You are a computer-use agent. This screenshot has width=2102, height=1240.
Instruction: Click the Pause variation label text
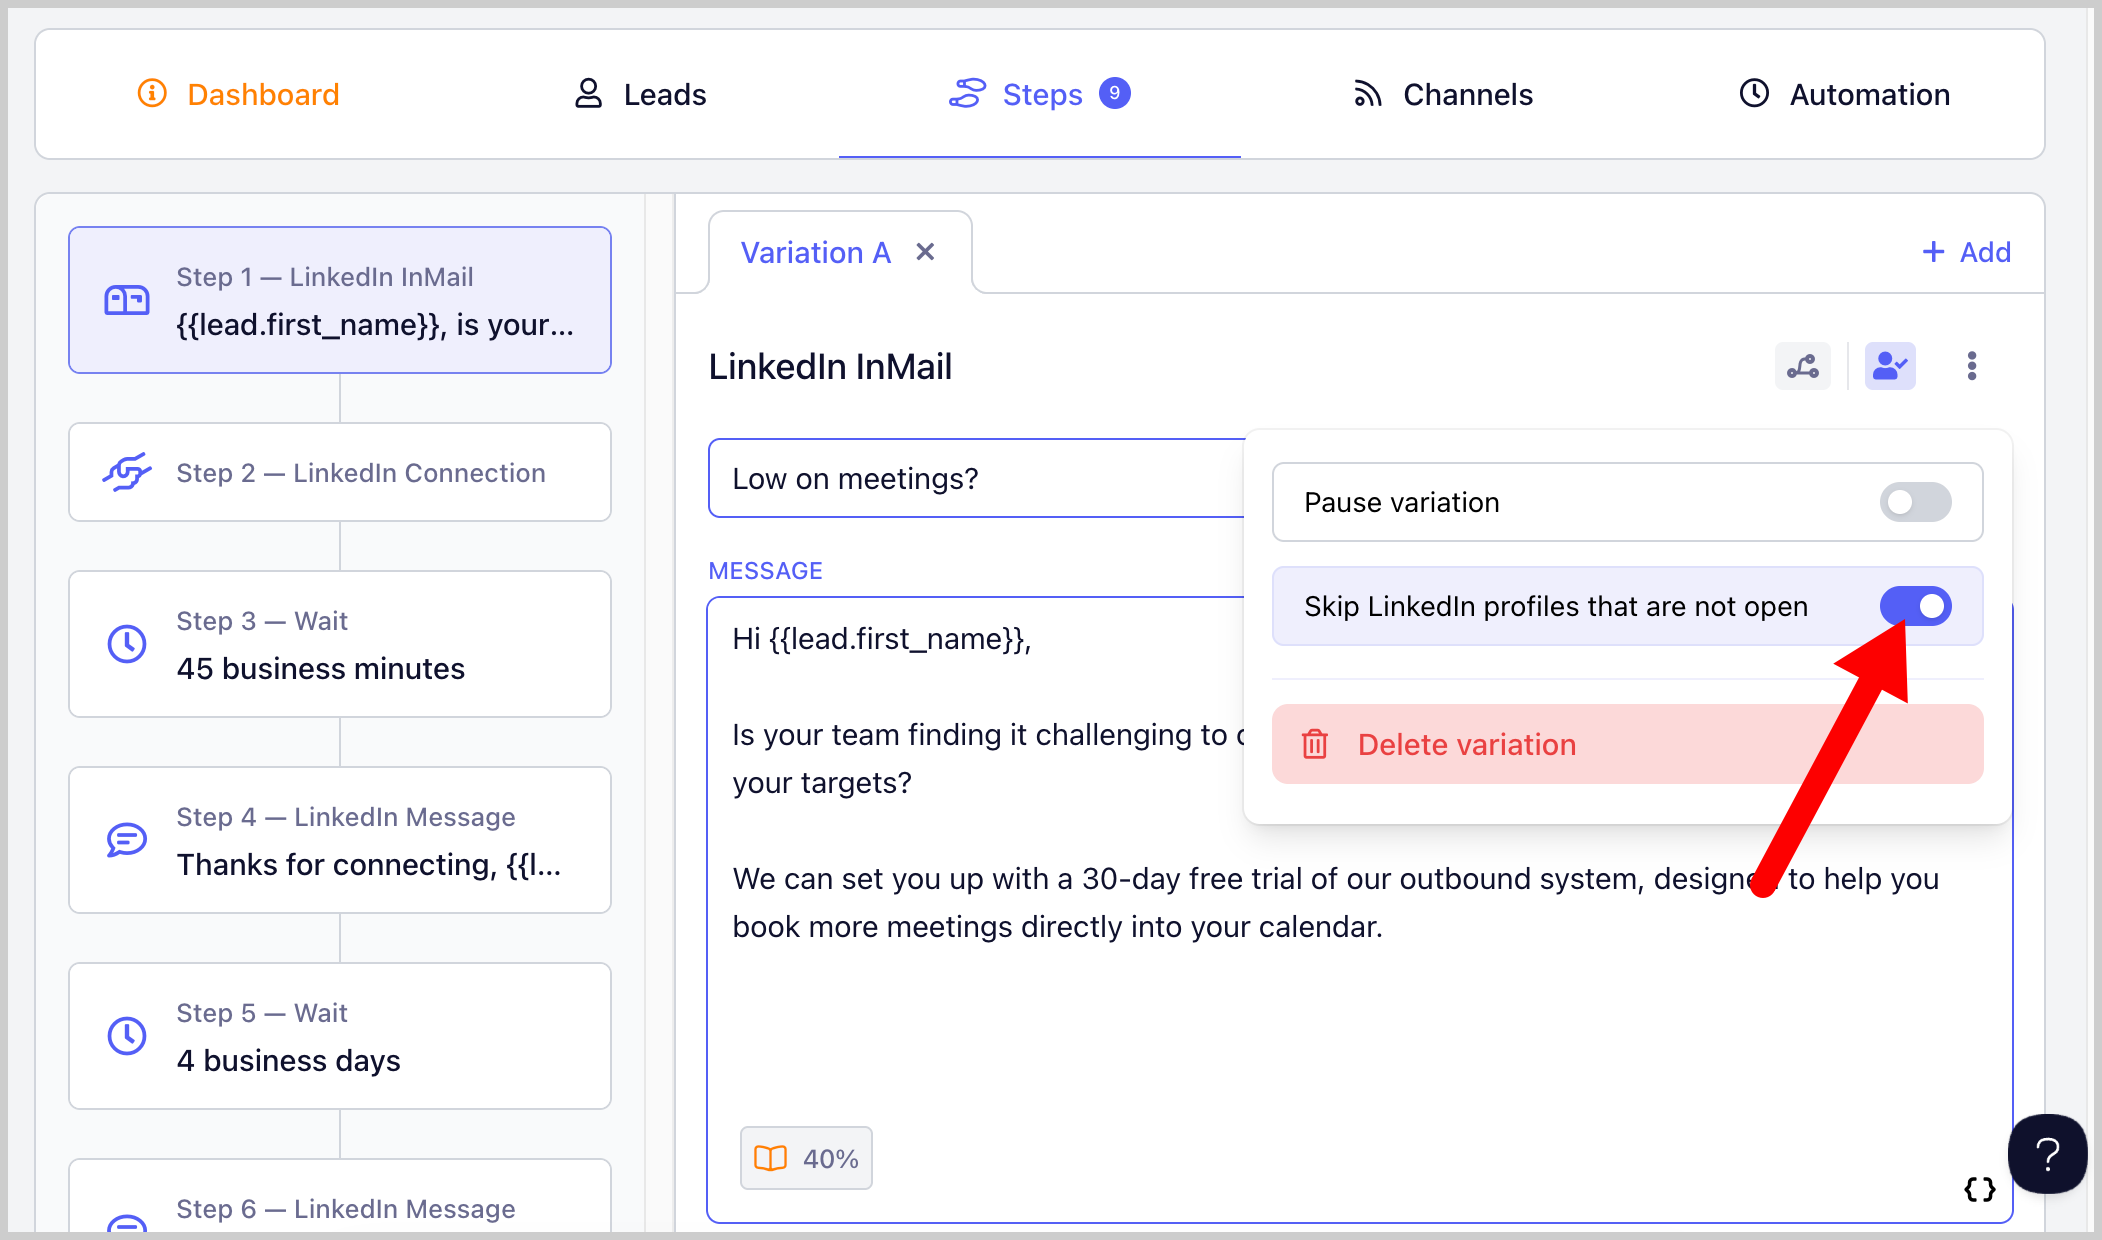[1402, 502]
